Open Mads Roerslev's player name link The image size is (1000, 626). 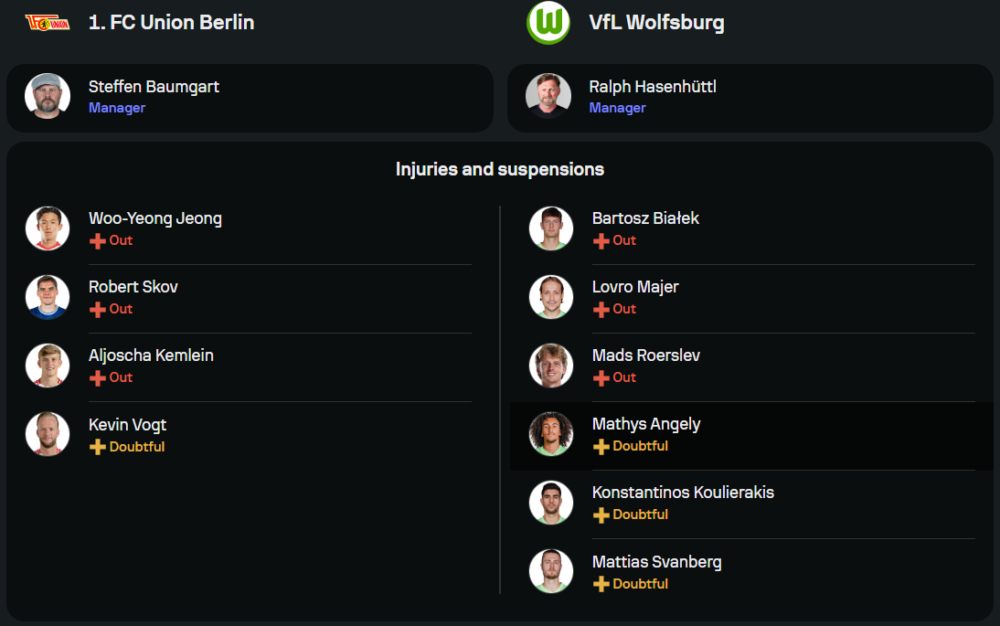pyautogui.click(x=646, y=355)
